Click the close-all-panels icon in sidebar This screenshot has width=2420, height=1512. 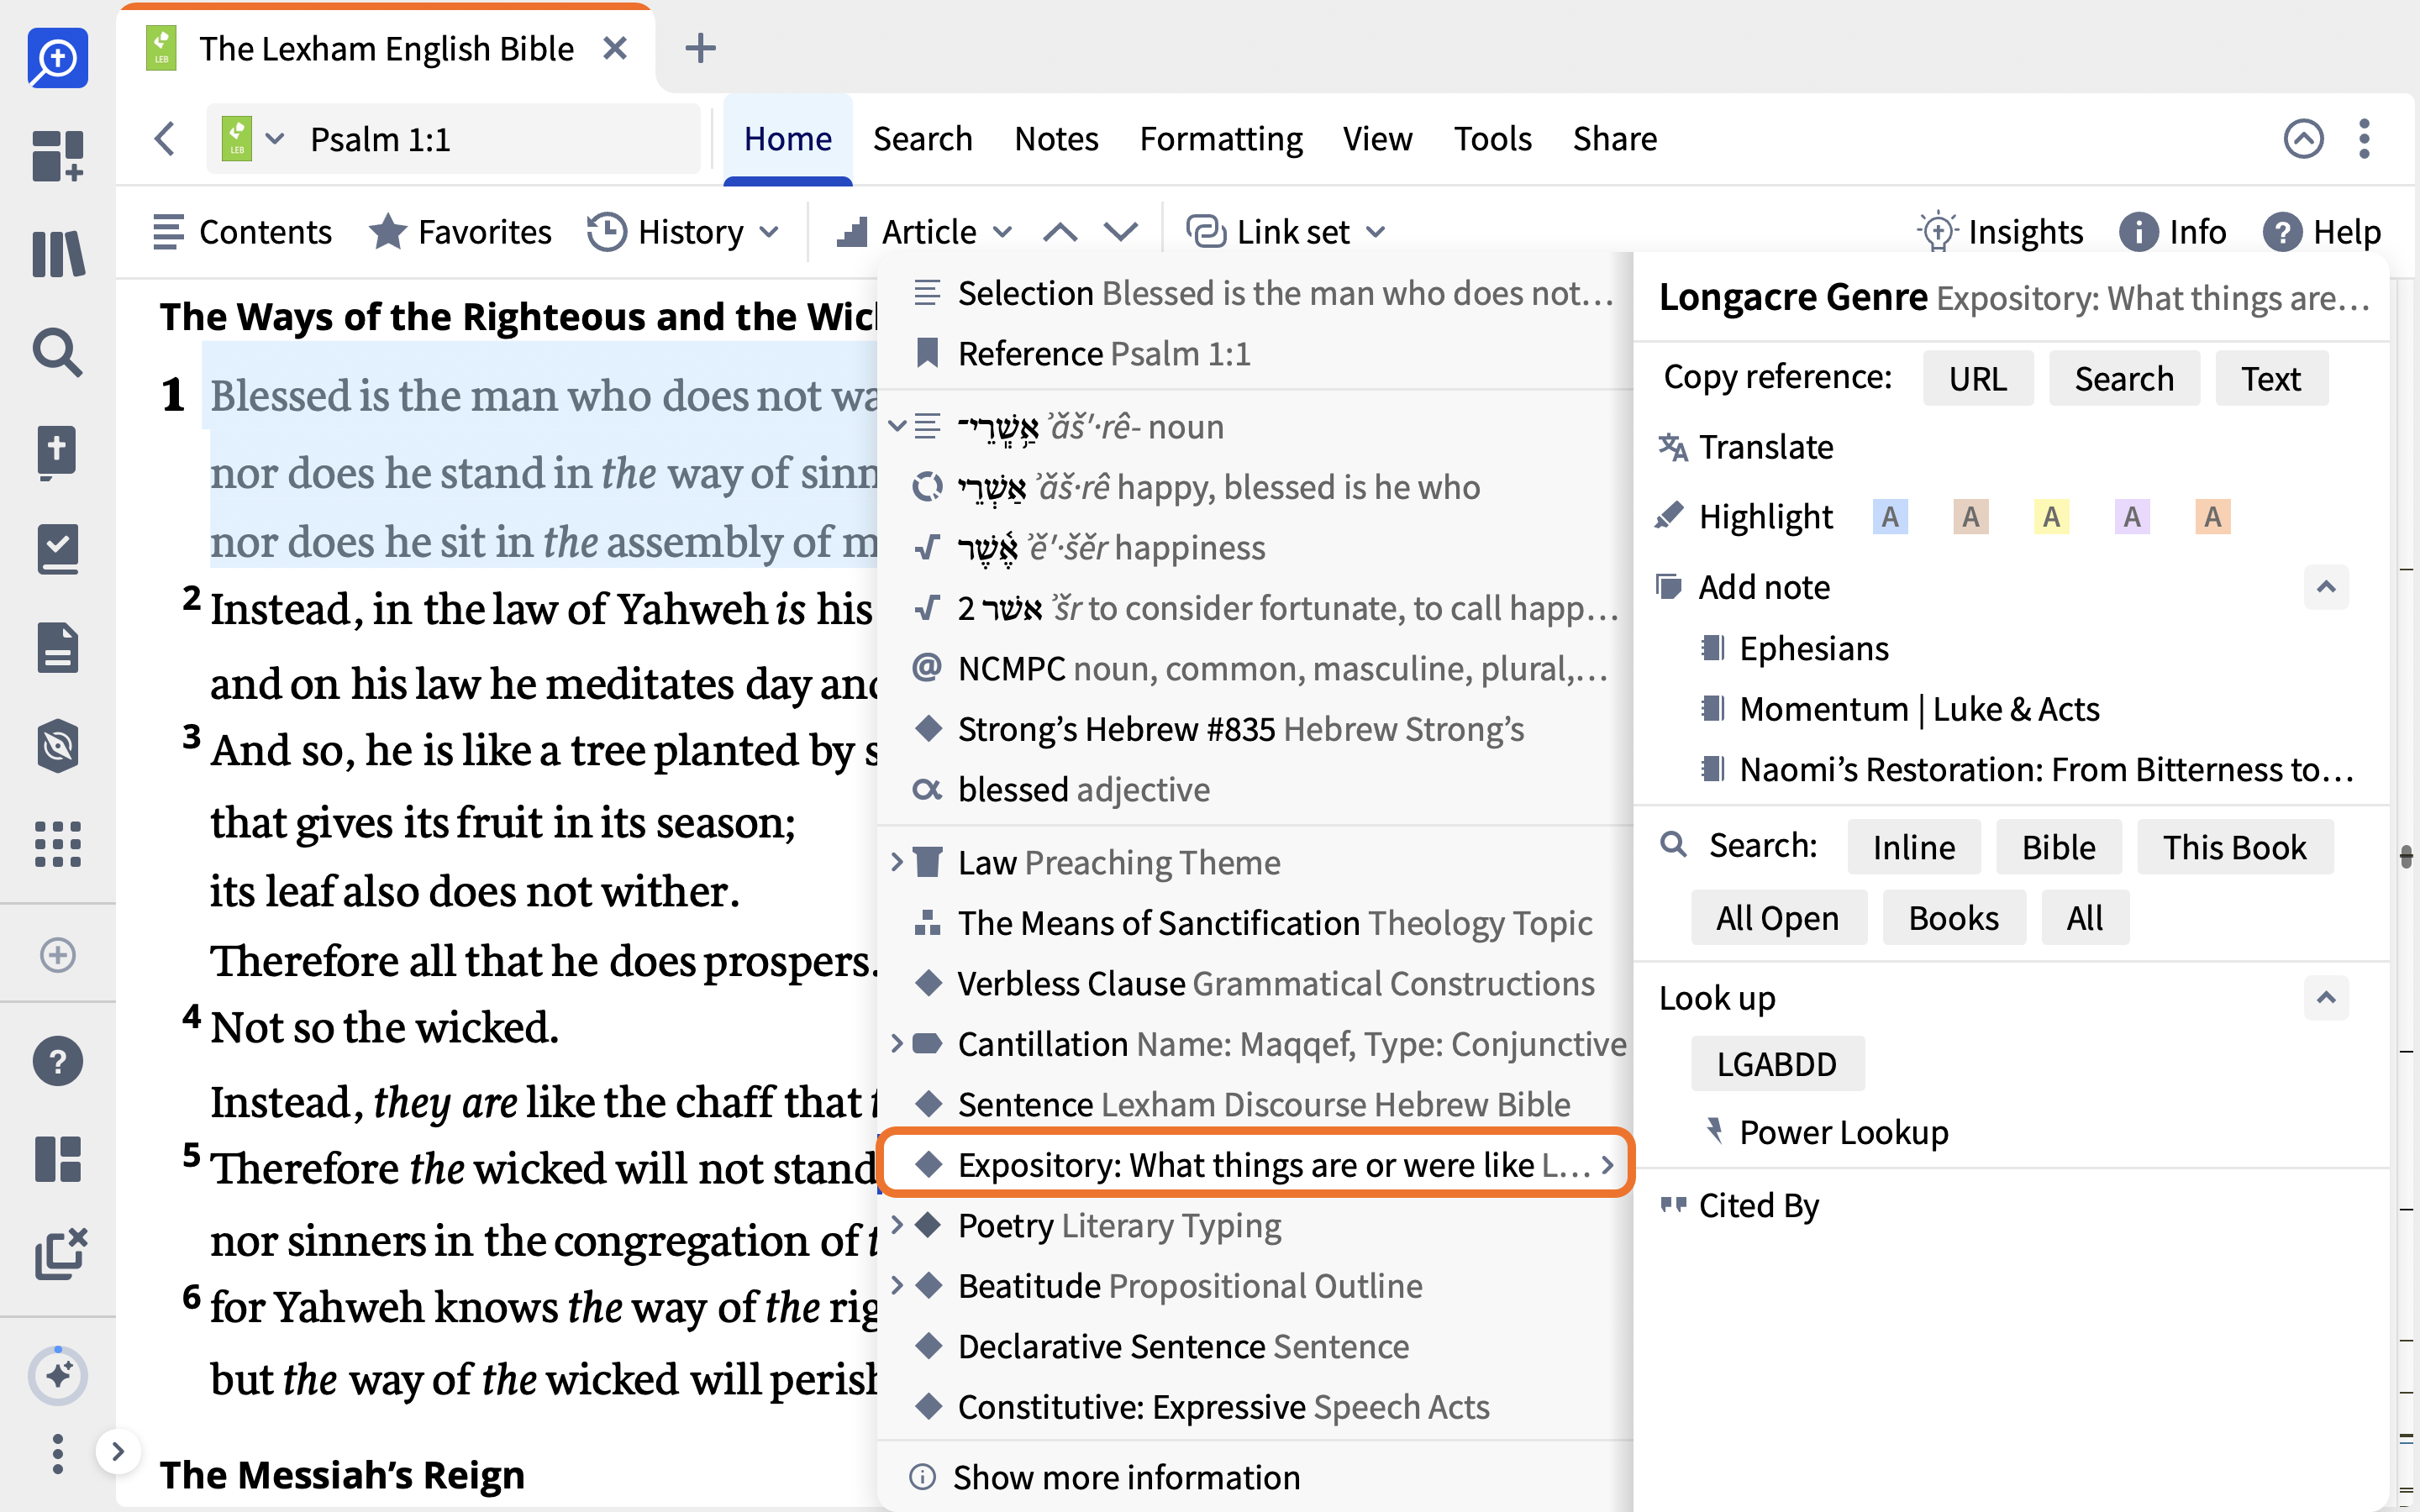60,1253
